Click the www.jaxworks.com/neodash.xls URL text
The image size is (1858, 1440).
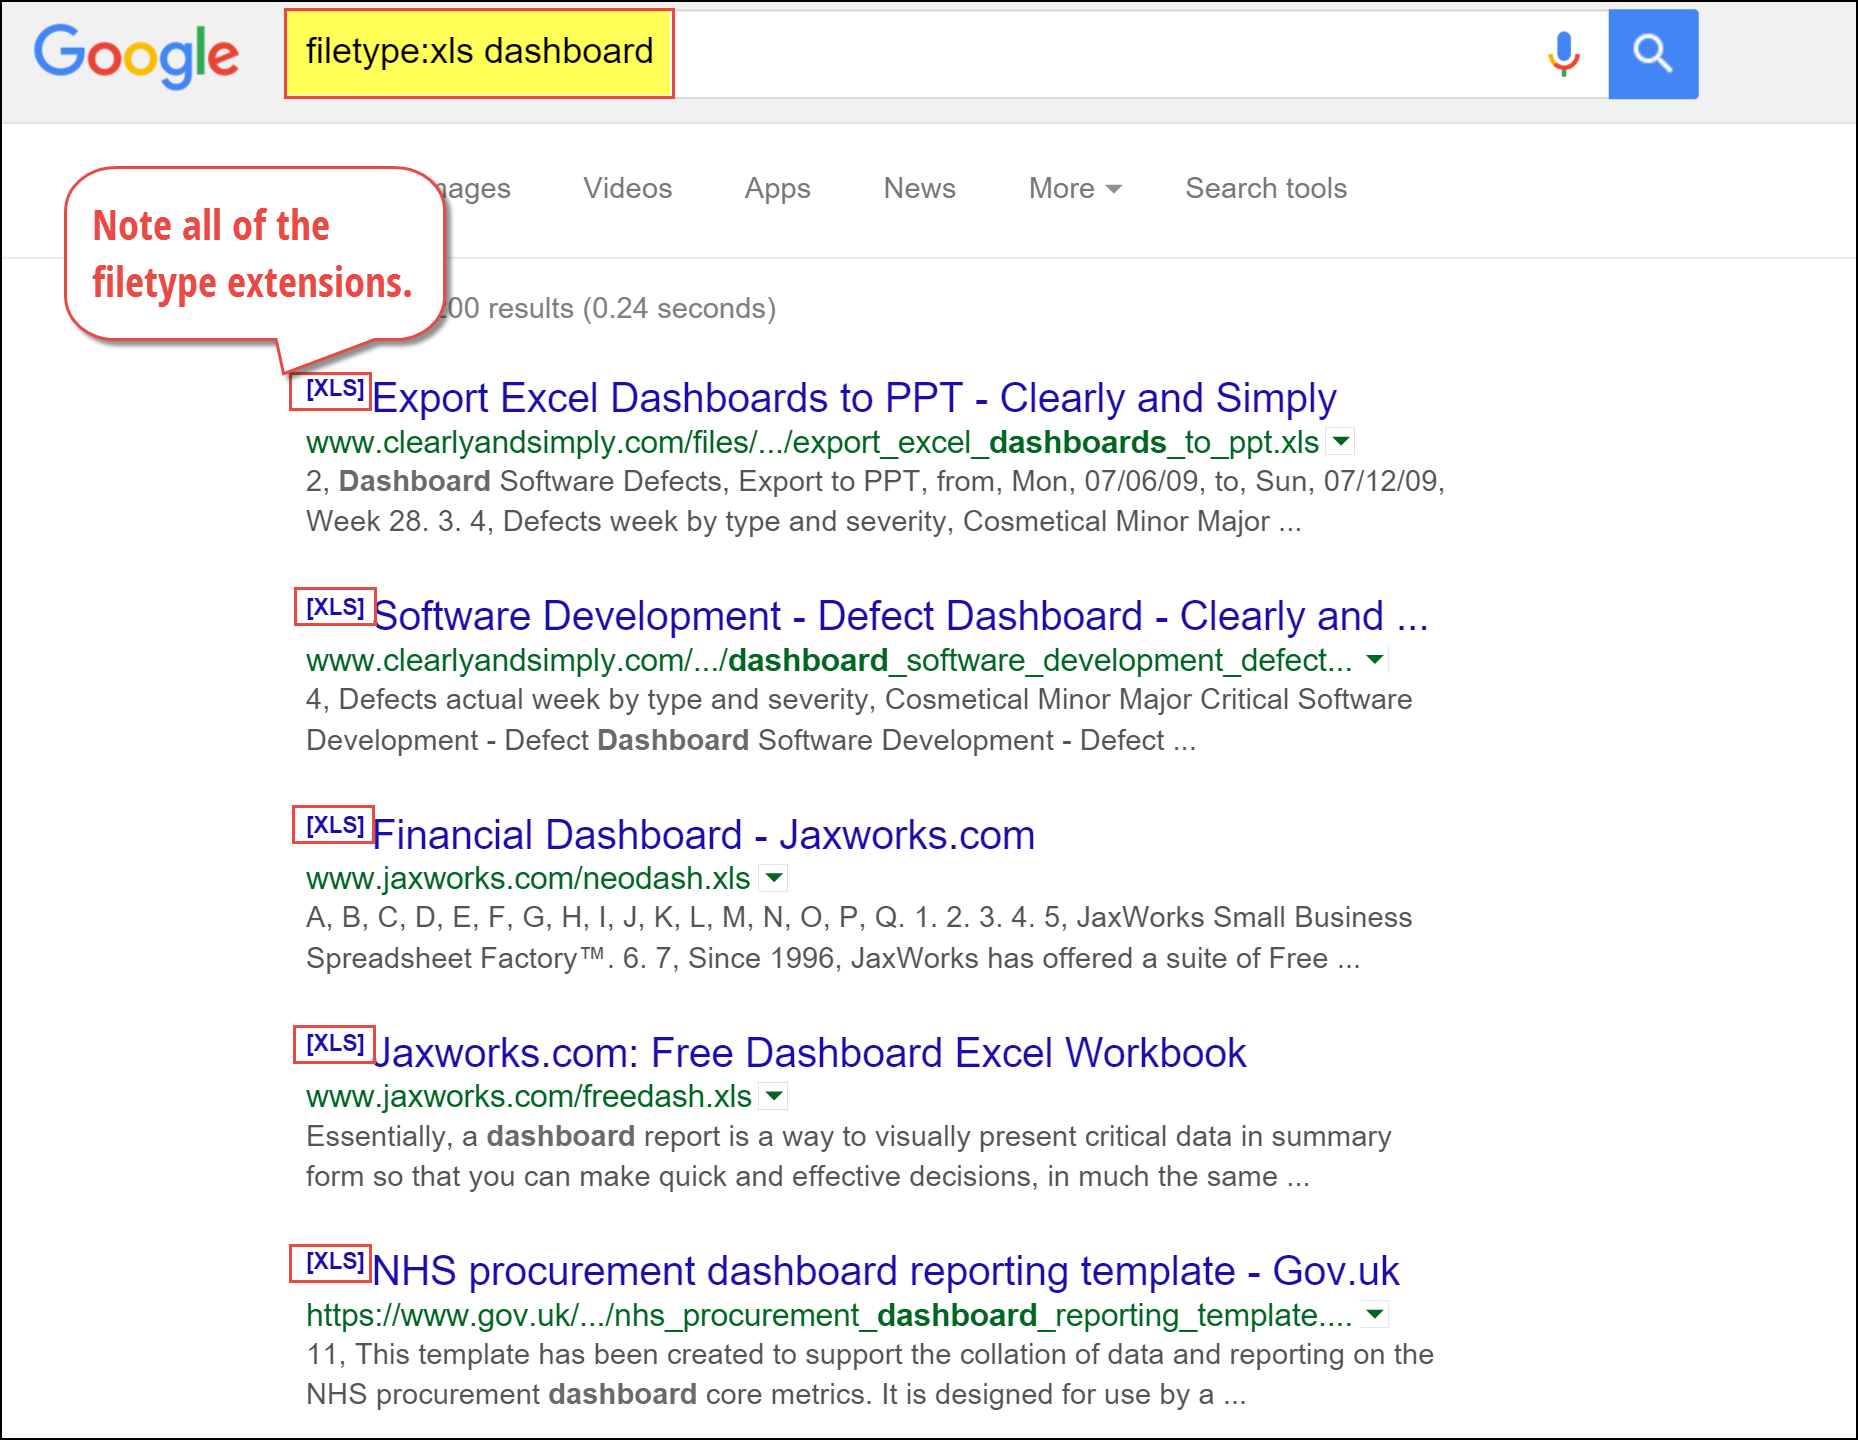point(528,878)
